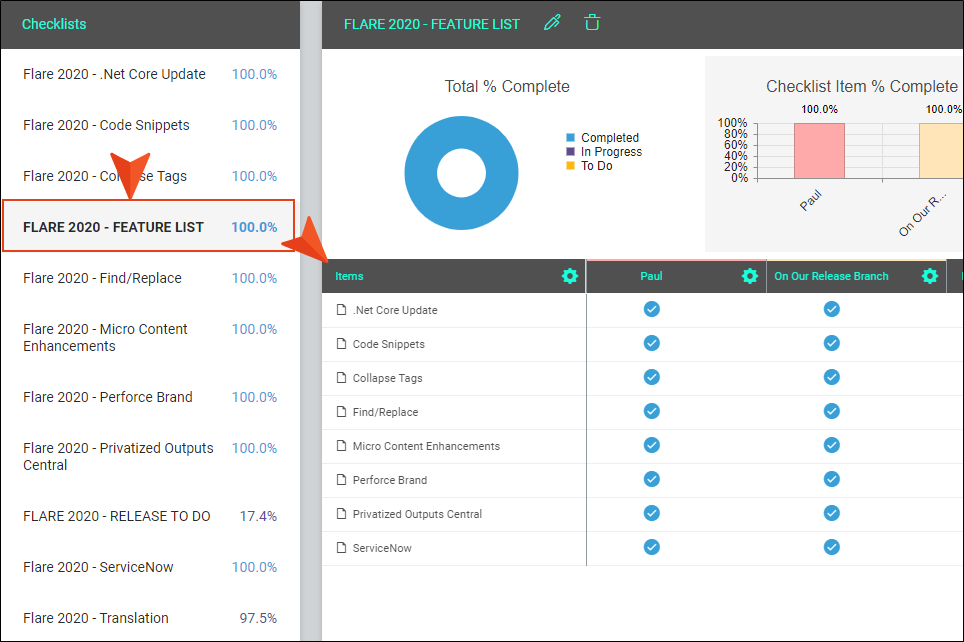
Task: Click the Items column header
Action: tap(349, 276)
